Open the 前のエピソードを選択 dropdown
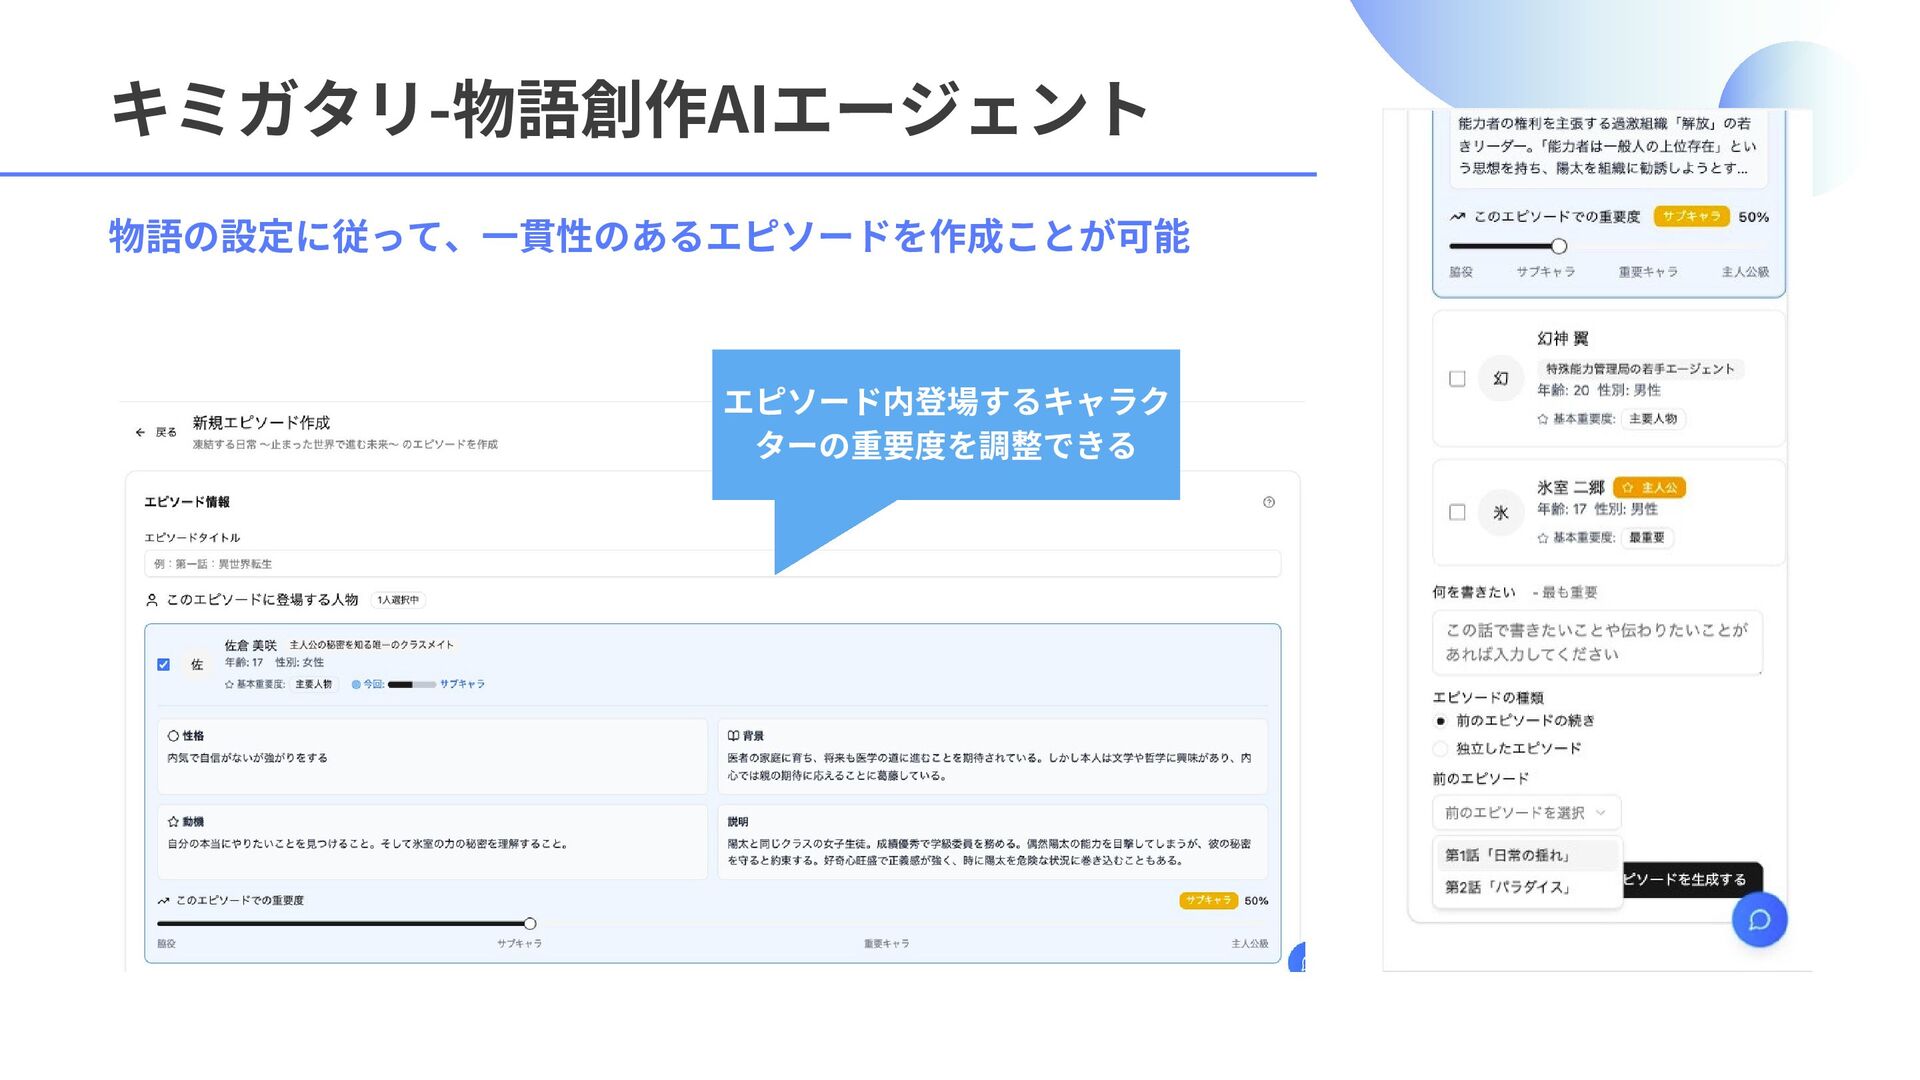This screenshot has height=1080, width=1920. click(1525, 813)
